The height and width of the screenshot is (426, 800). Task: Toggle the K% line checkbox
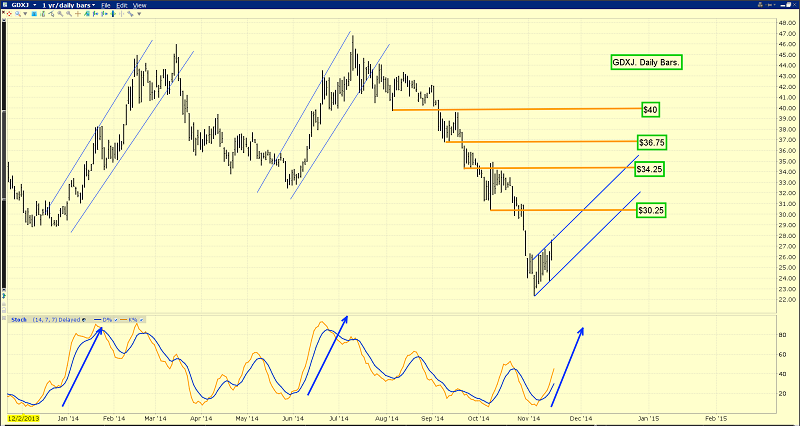point(141,320)
